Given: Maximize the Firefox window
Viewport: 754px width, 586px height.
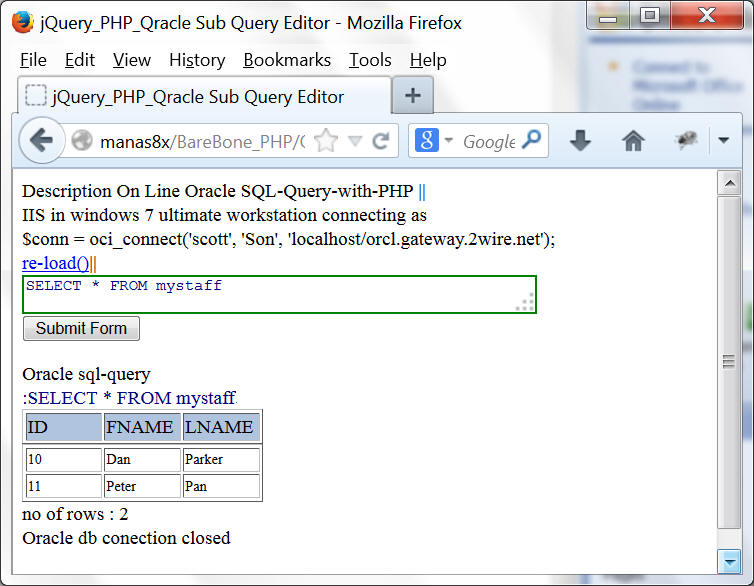Looking at the screenshot, I should (650, 15).
